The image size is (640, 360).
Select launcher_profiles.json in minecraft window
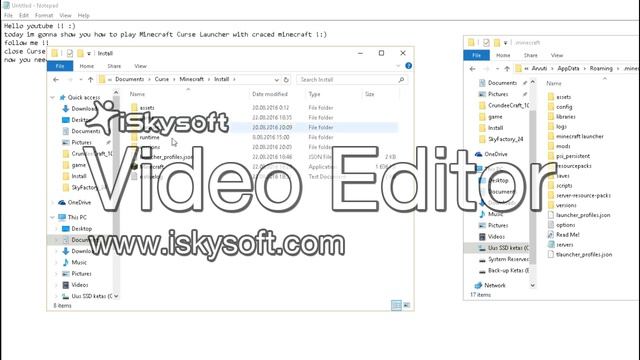583,215
